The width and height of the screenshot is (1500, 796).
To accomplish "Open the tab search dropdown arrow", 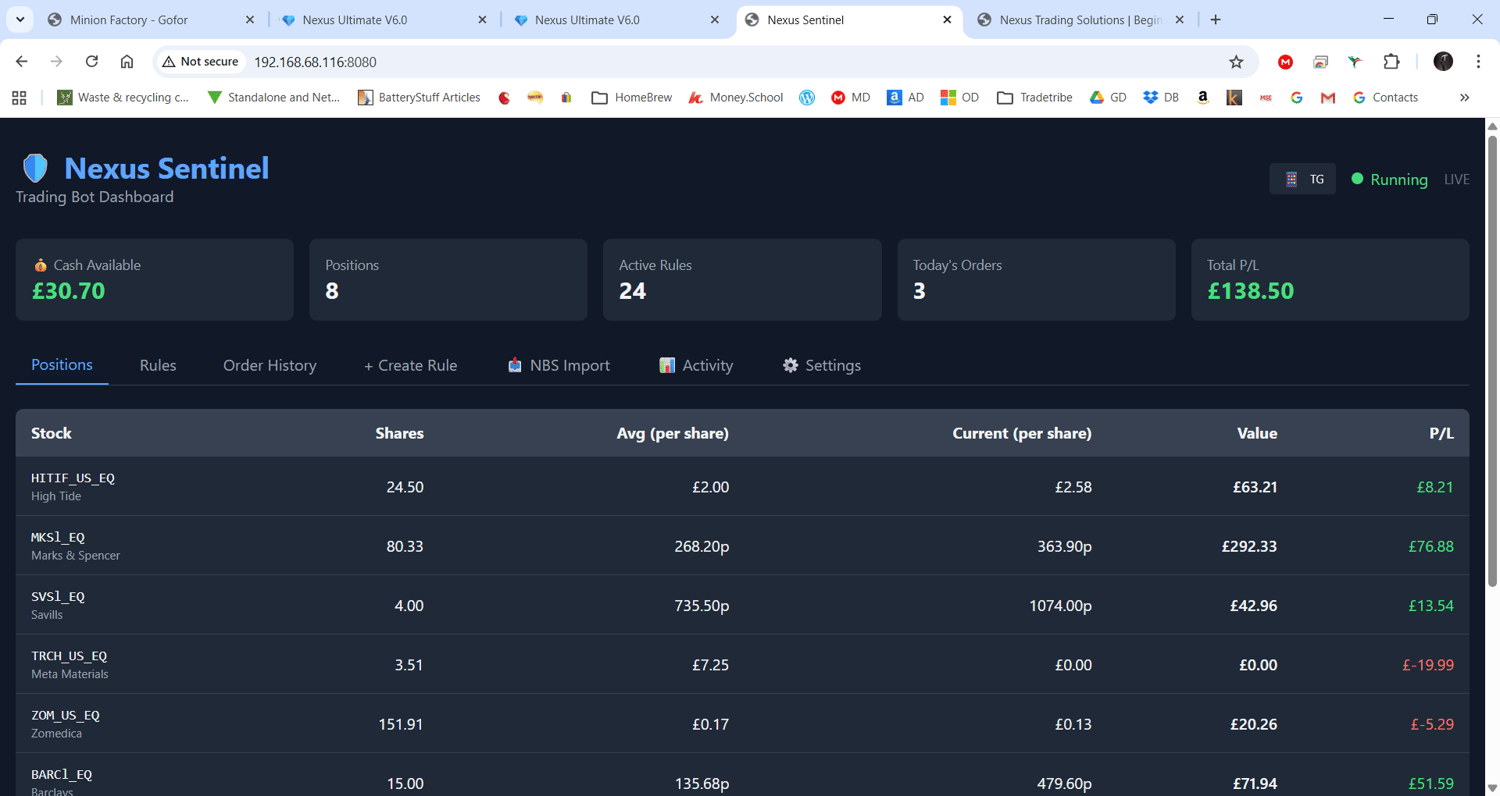I will pyautogui.click(x=20, y=20).
